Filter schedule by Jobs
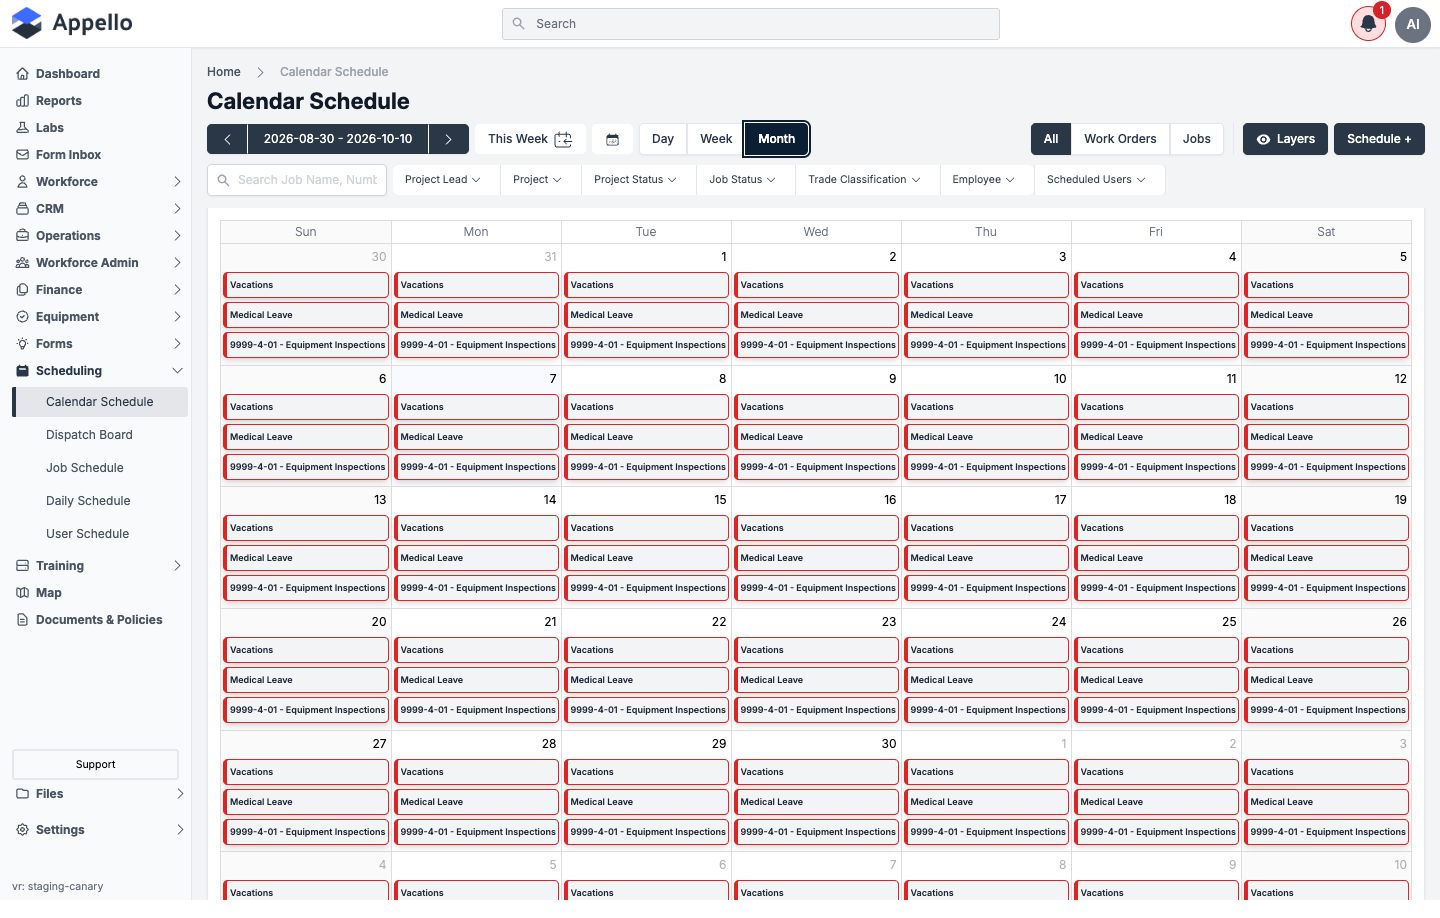1440x918 pixels. [1197, 139]
